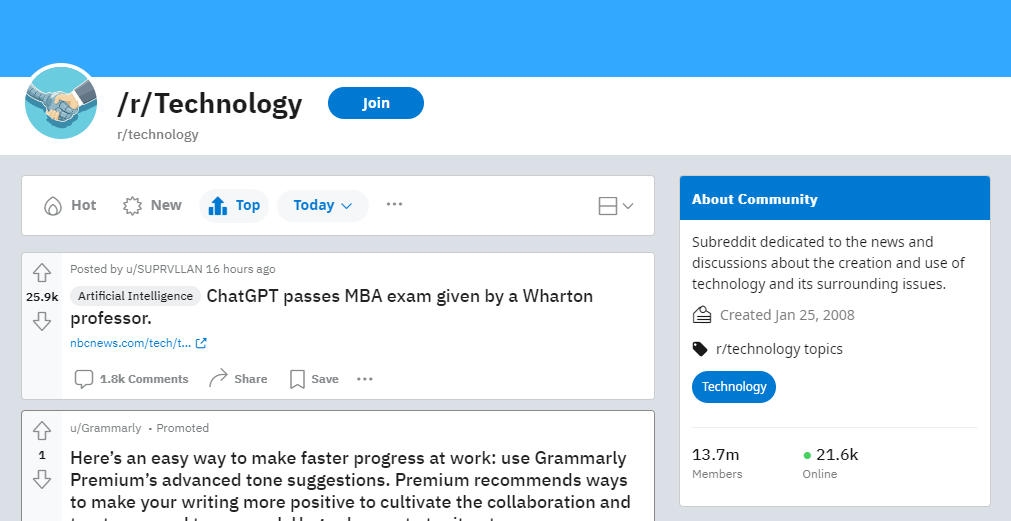
Task: Upvote the ChatGPT MBA exam post
Action: pyautogui.click(x=42, y=273)
